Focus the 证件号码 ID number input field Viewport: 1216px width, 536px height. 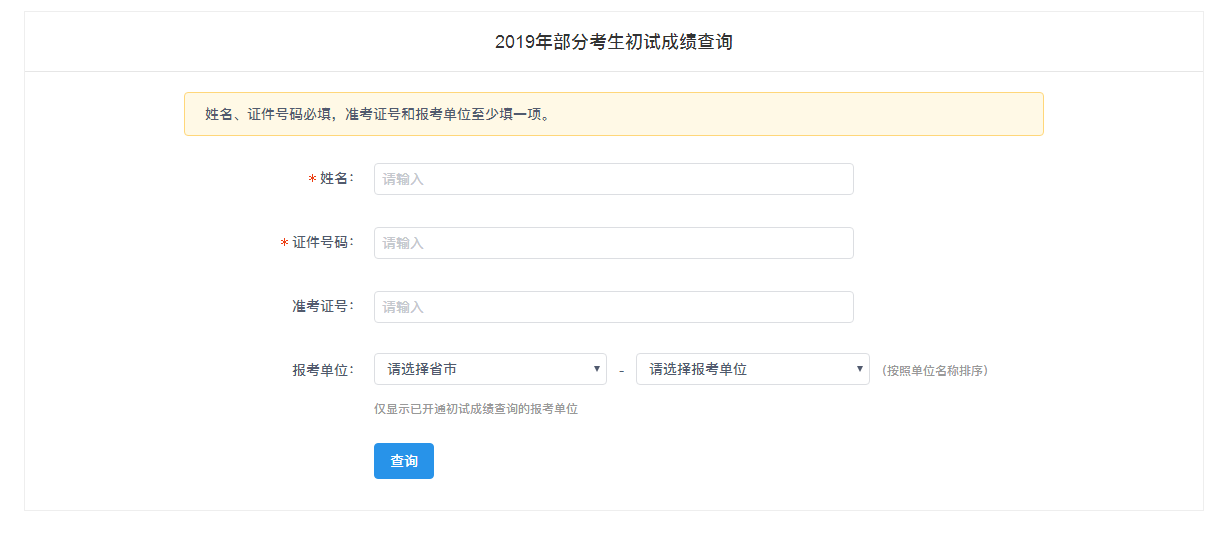point(613,243)
